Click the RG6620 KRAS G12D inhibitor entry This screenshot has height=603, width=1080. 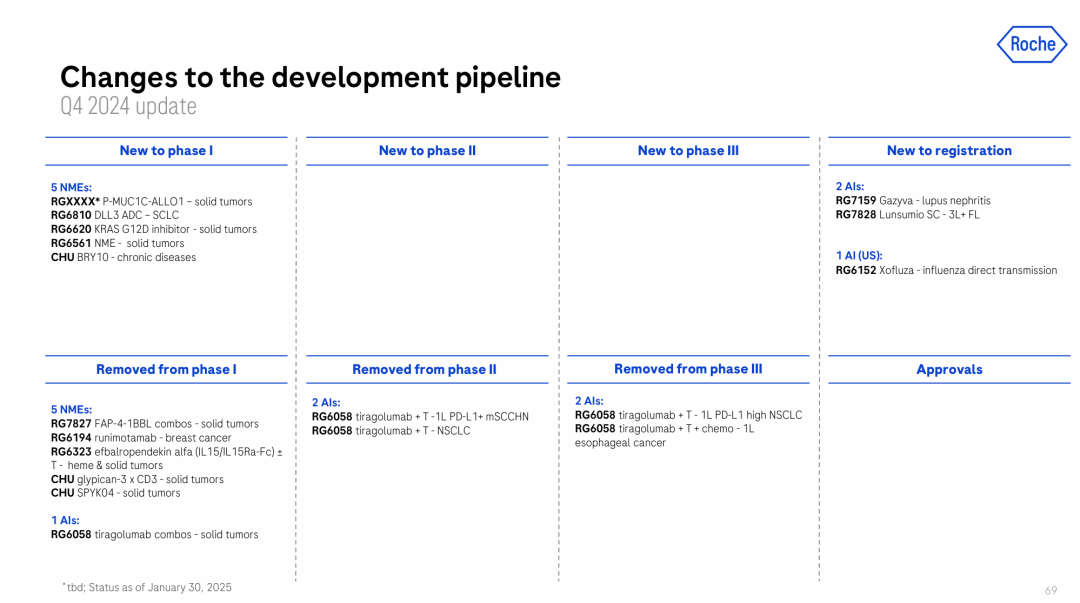153,229
